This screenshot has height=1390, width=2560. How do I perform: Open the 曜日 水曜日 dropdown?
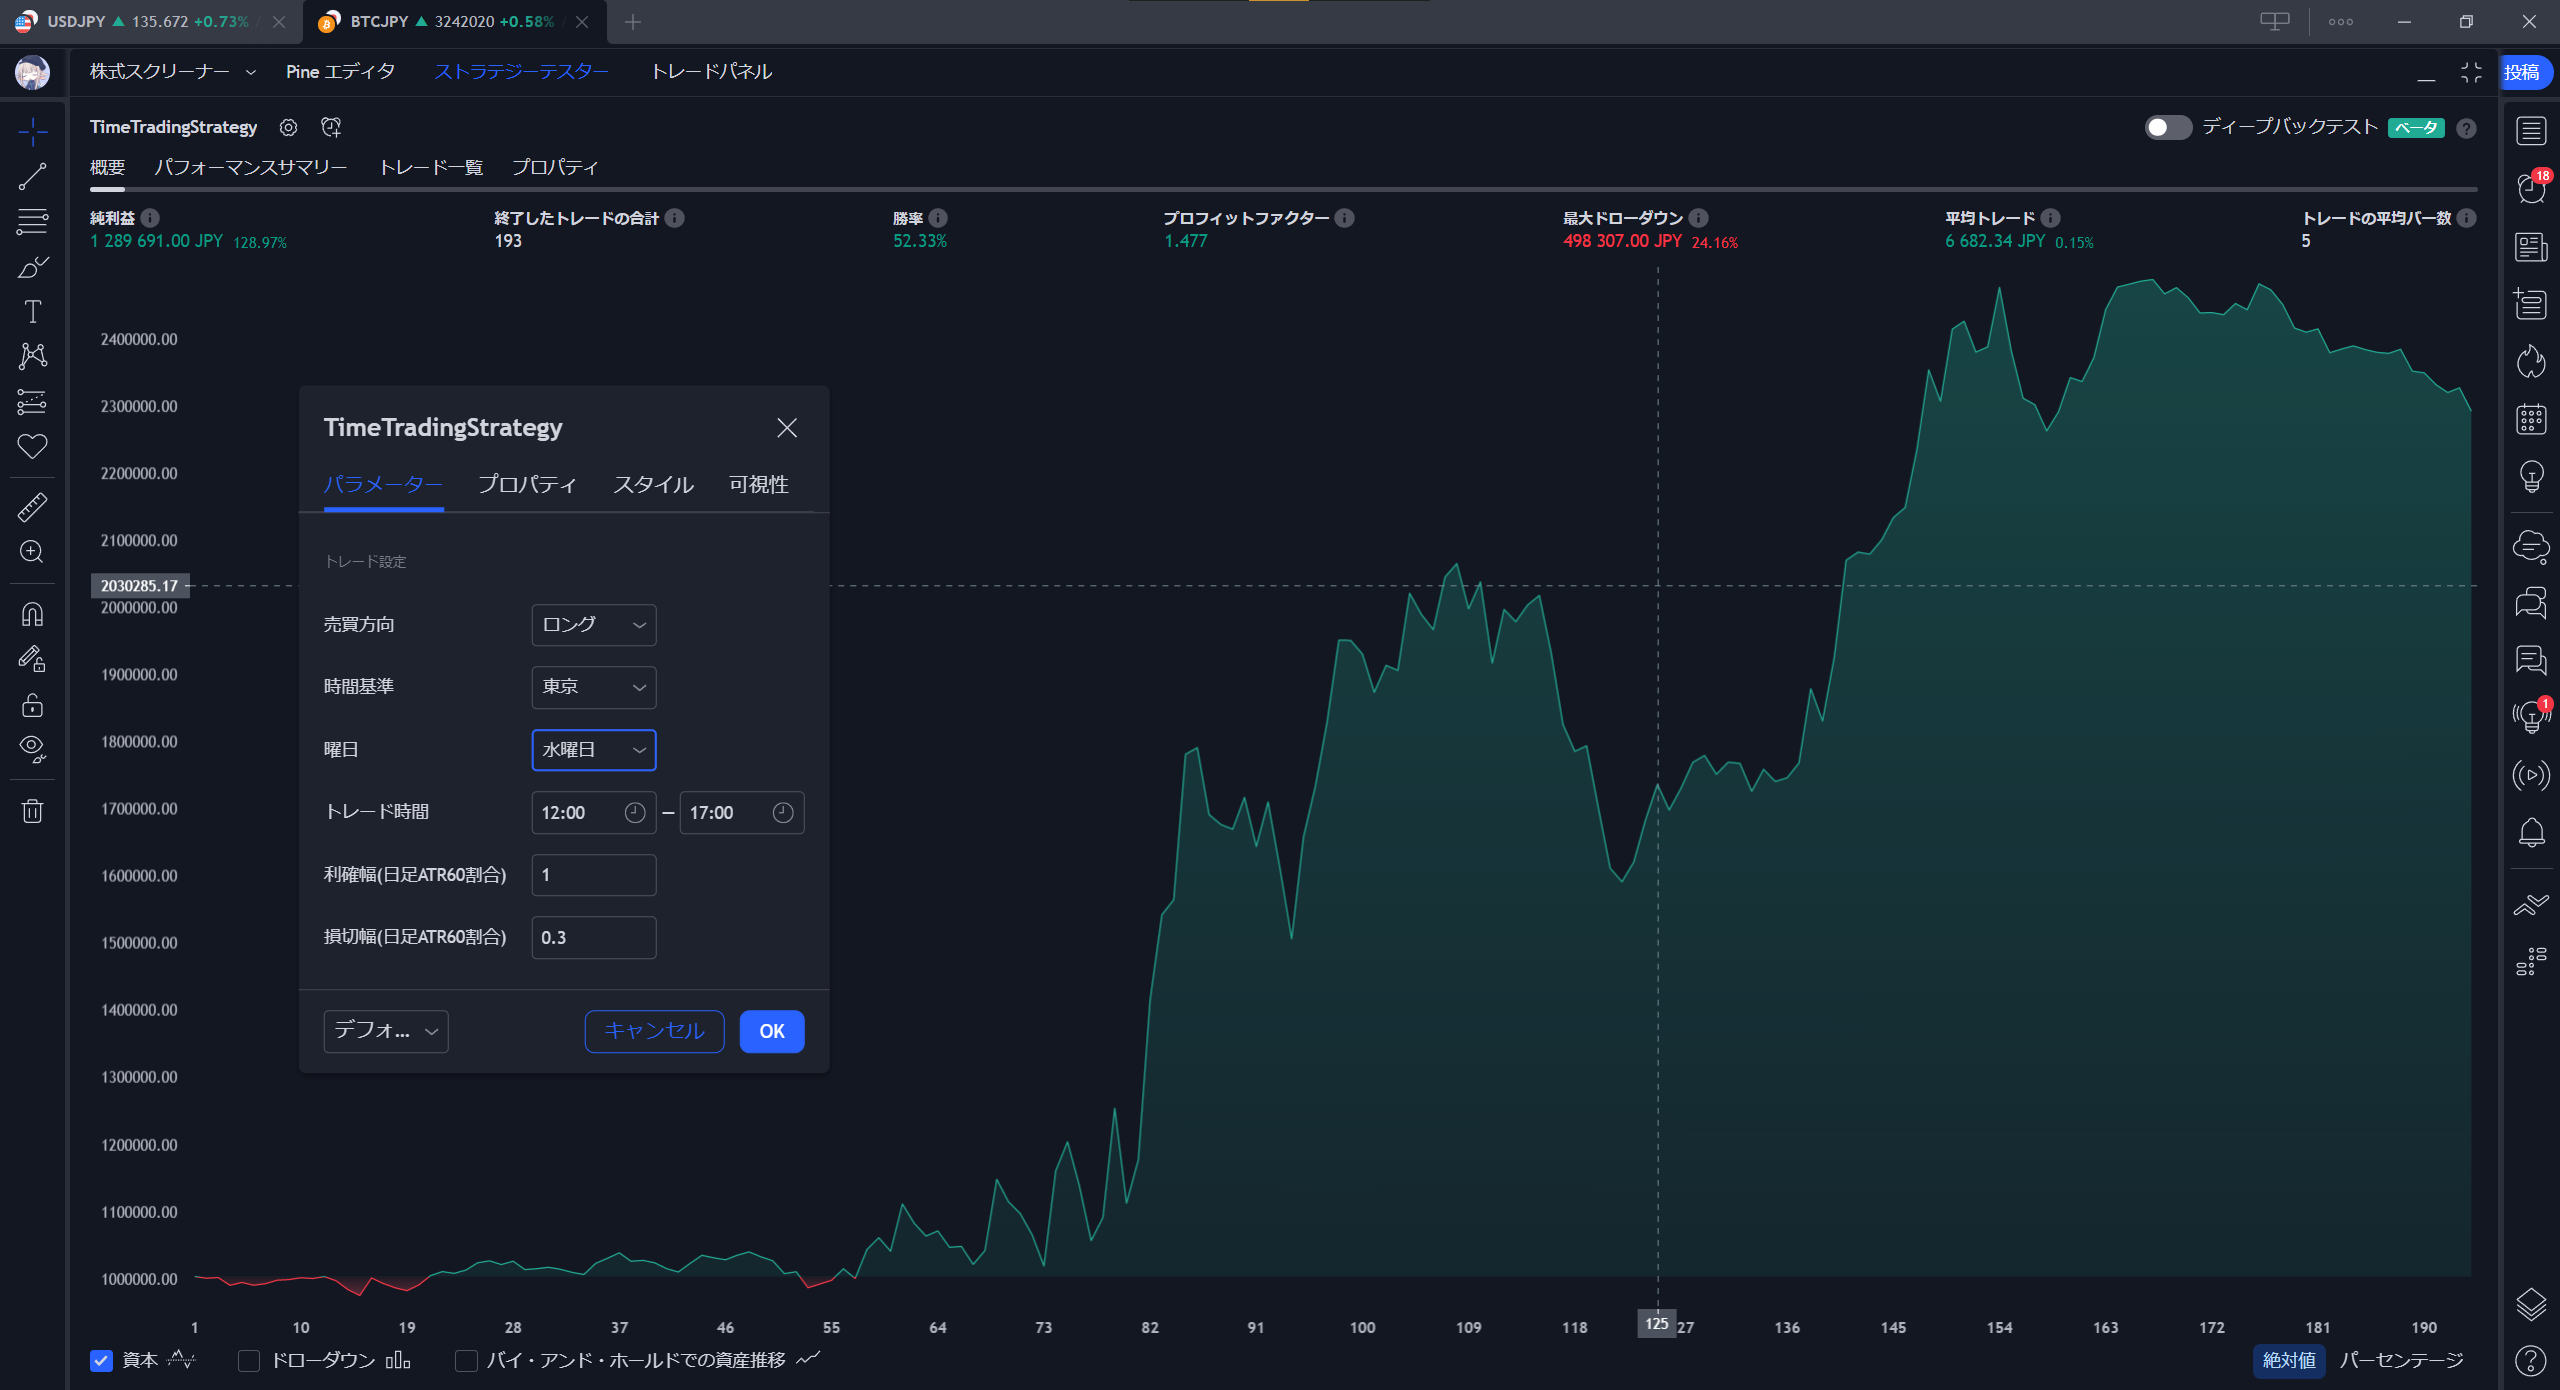coord(593,750)
